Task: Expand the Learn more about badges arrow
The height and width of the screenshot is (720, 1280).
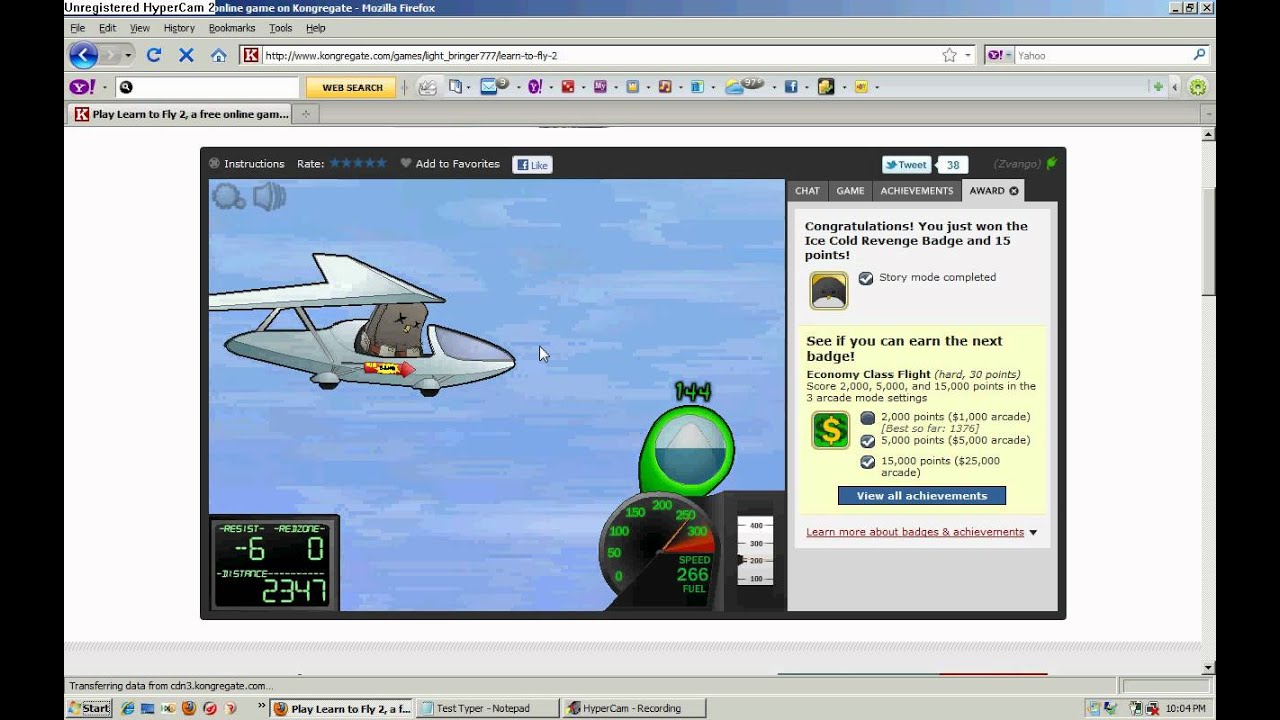Action: coord(1033,533)
